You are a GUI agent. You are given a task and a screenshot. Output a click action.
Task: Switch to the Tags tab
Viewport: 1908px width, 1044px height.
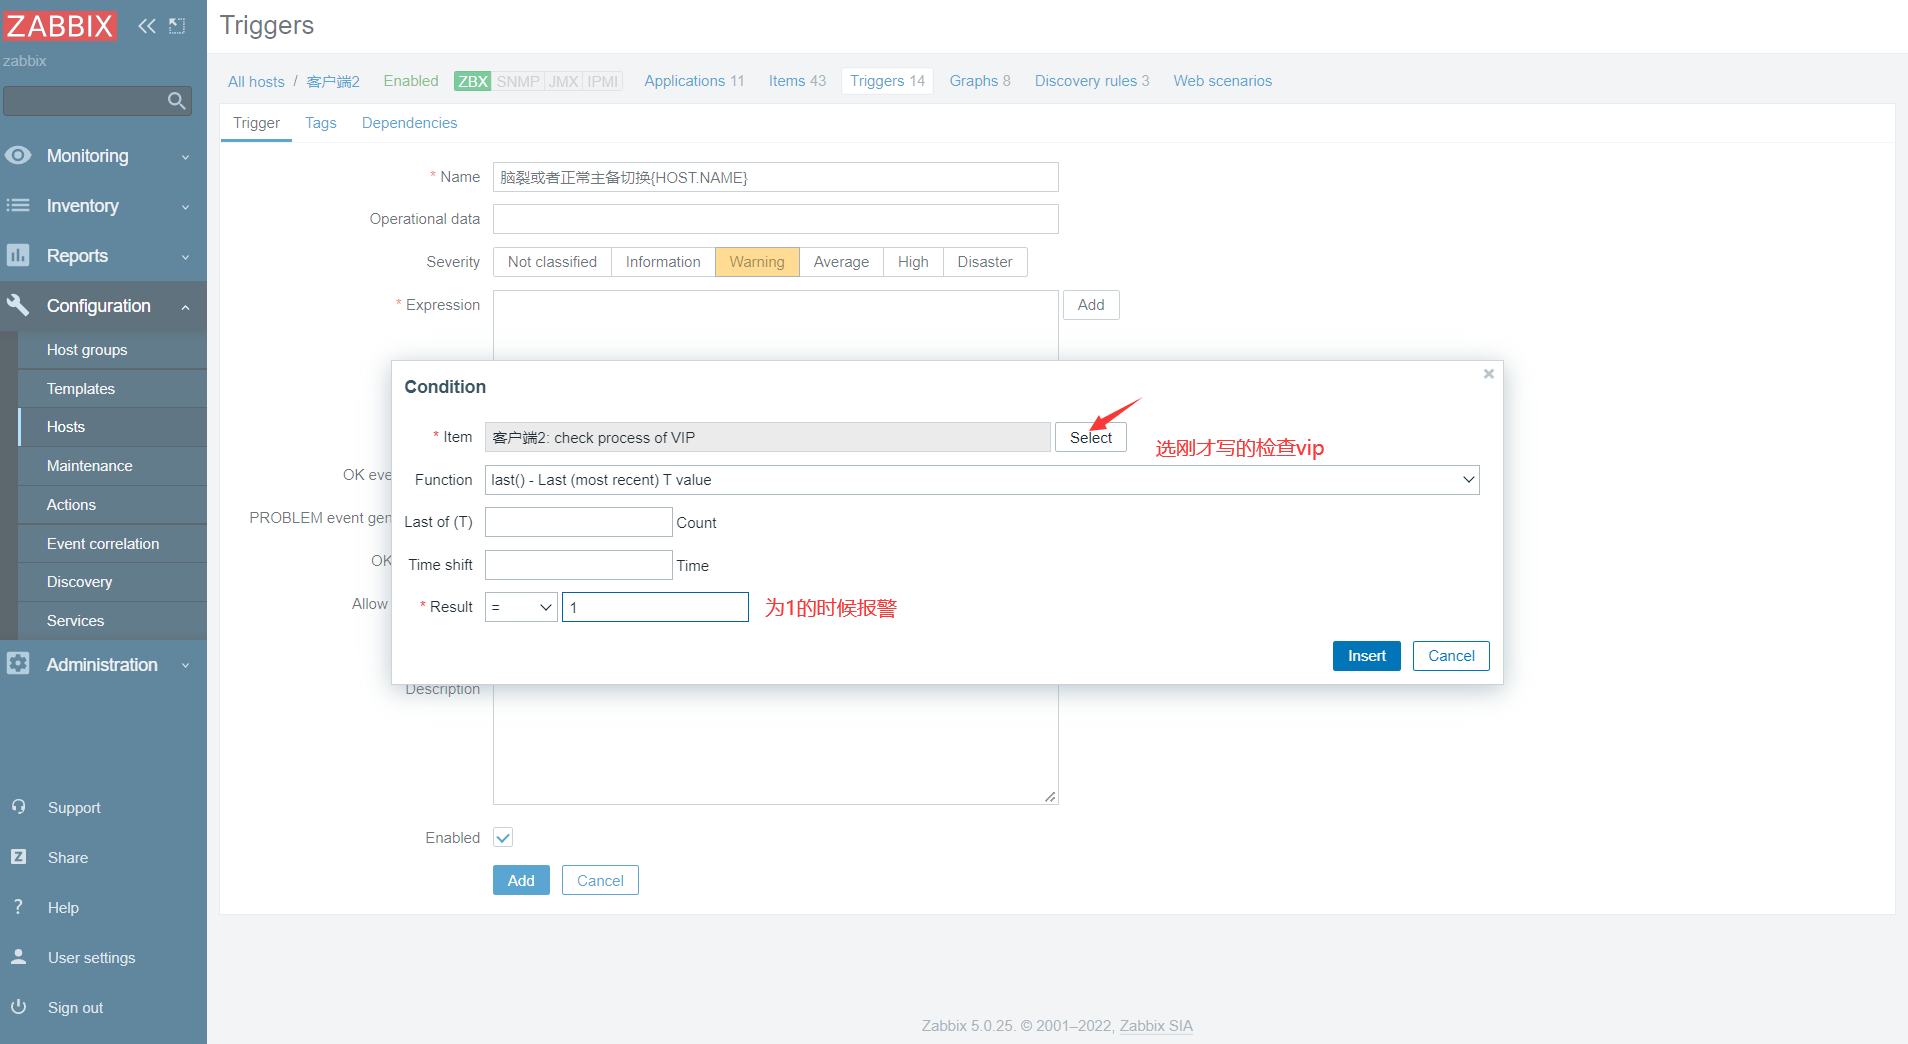tap(321, 123)
